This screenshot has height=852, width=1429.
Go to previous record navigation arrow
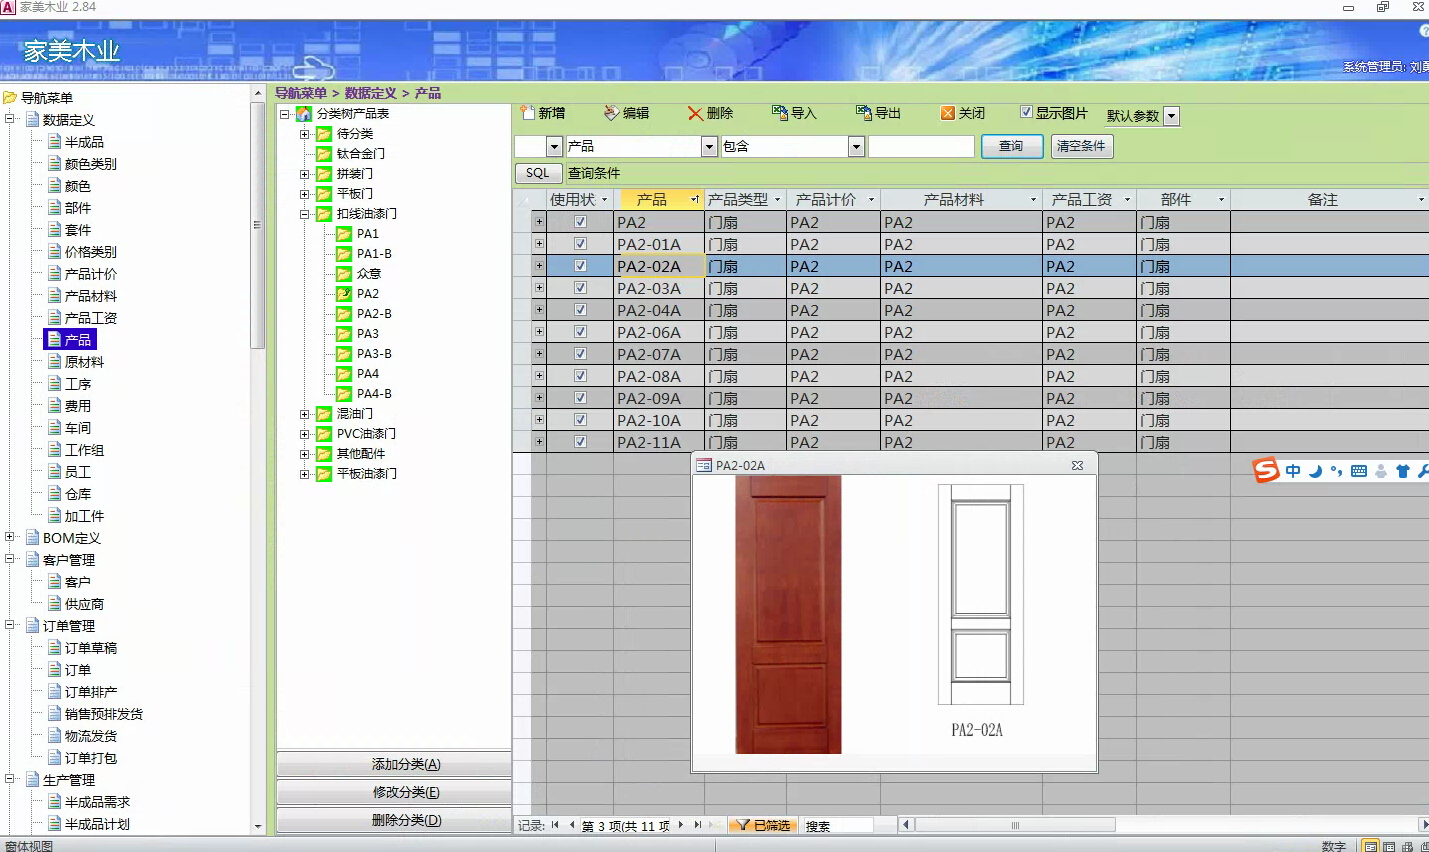point(572,825)
